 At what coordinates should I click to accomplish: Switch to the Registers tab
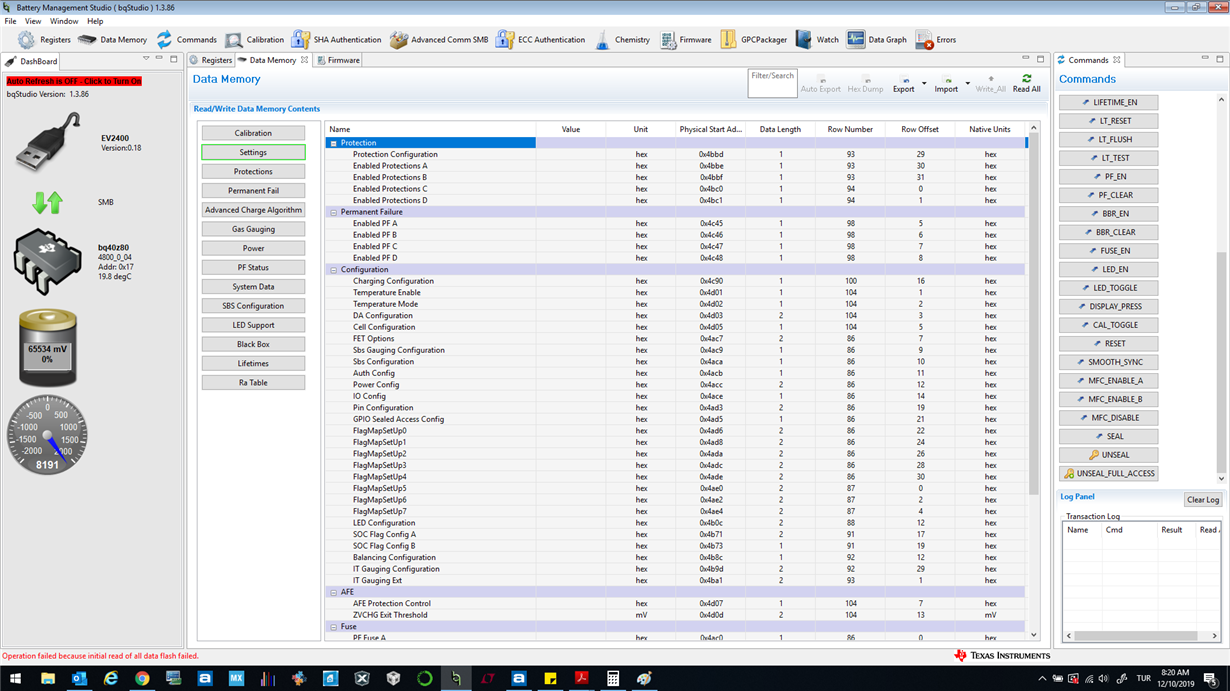pyautogui.click(x=211, y=60)
